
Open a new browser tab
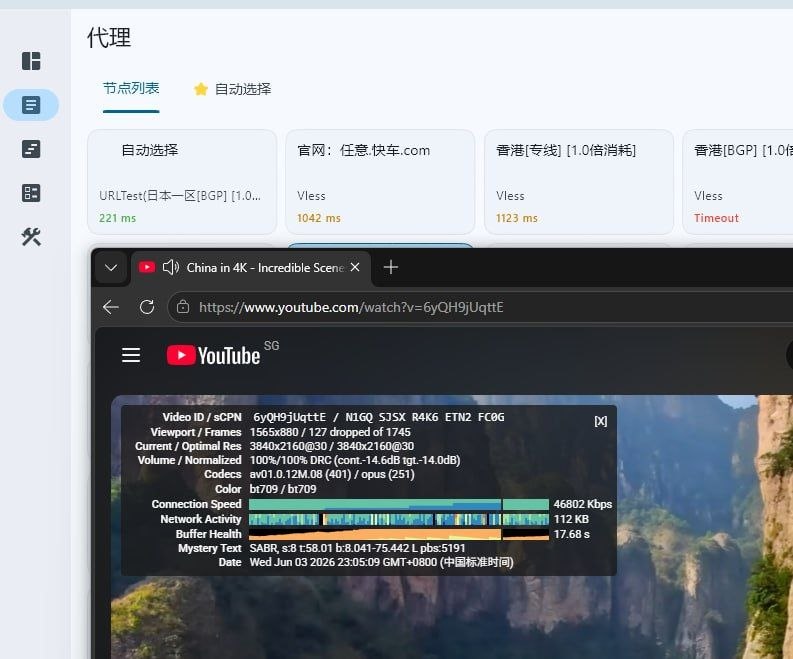click(390, 267)
